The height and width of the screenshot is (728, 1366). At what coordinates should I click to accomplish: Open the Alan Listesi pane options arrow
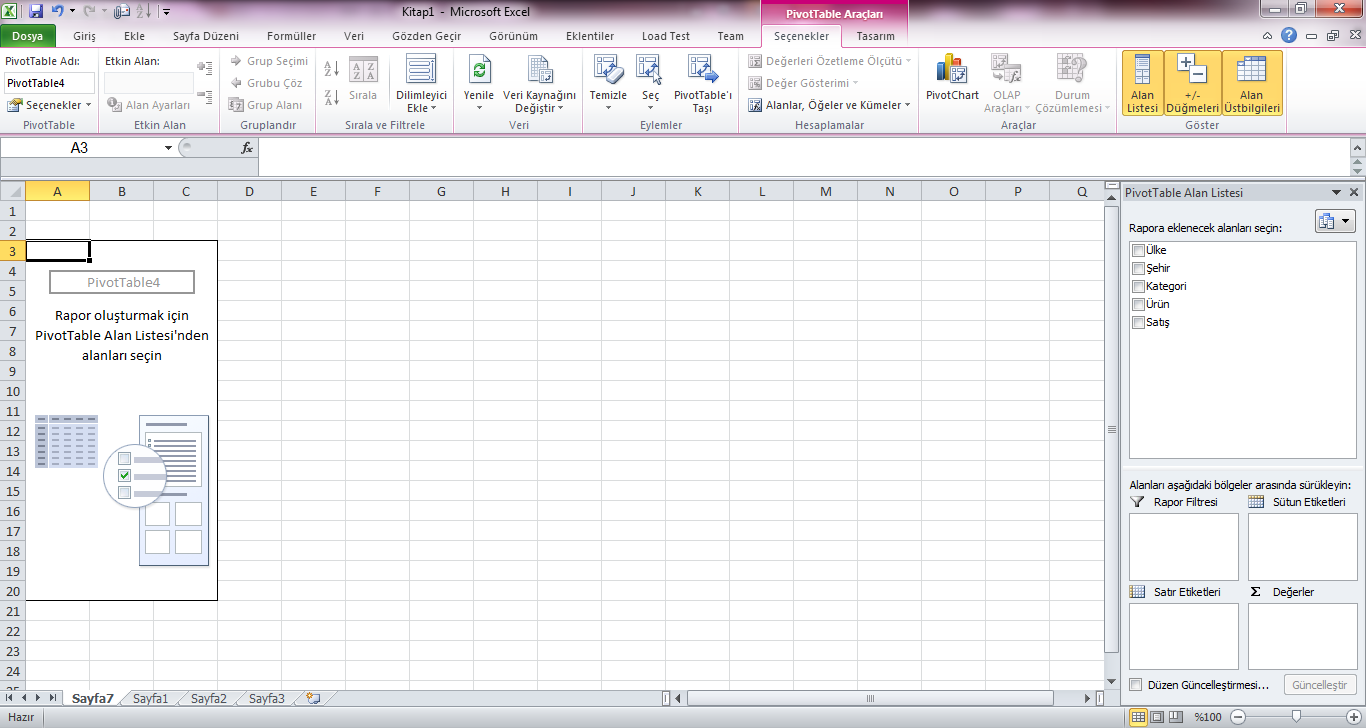tap(1336, 192)
